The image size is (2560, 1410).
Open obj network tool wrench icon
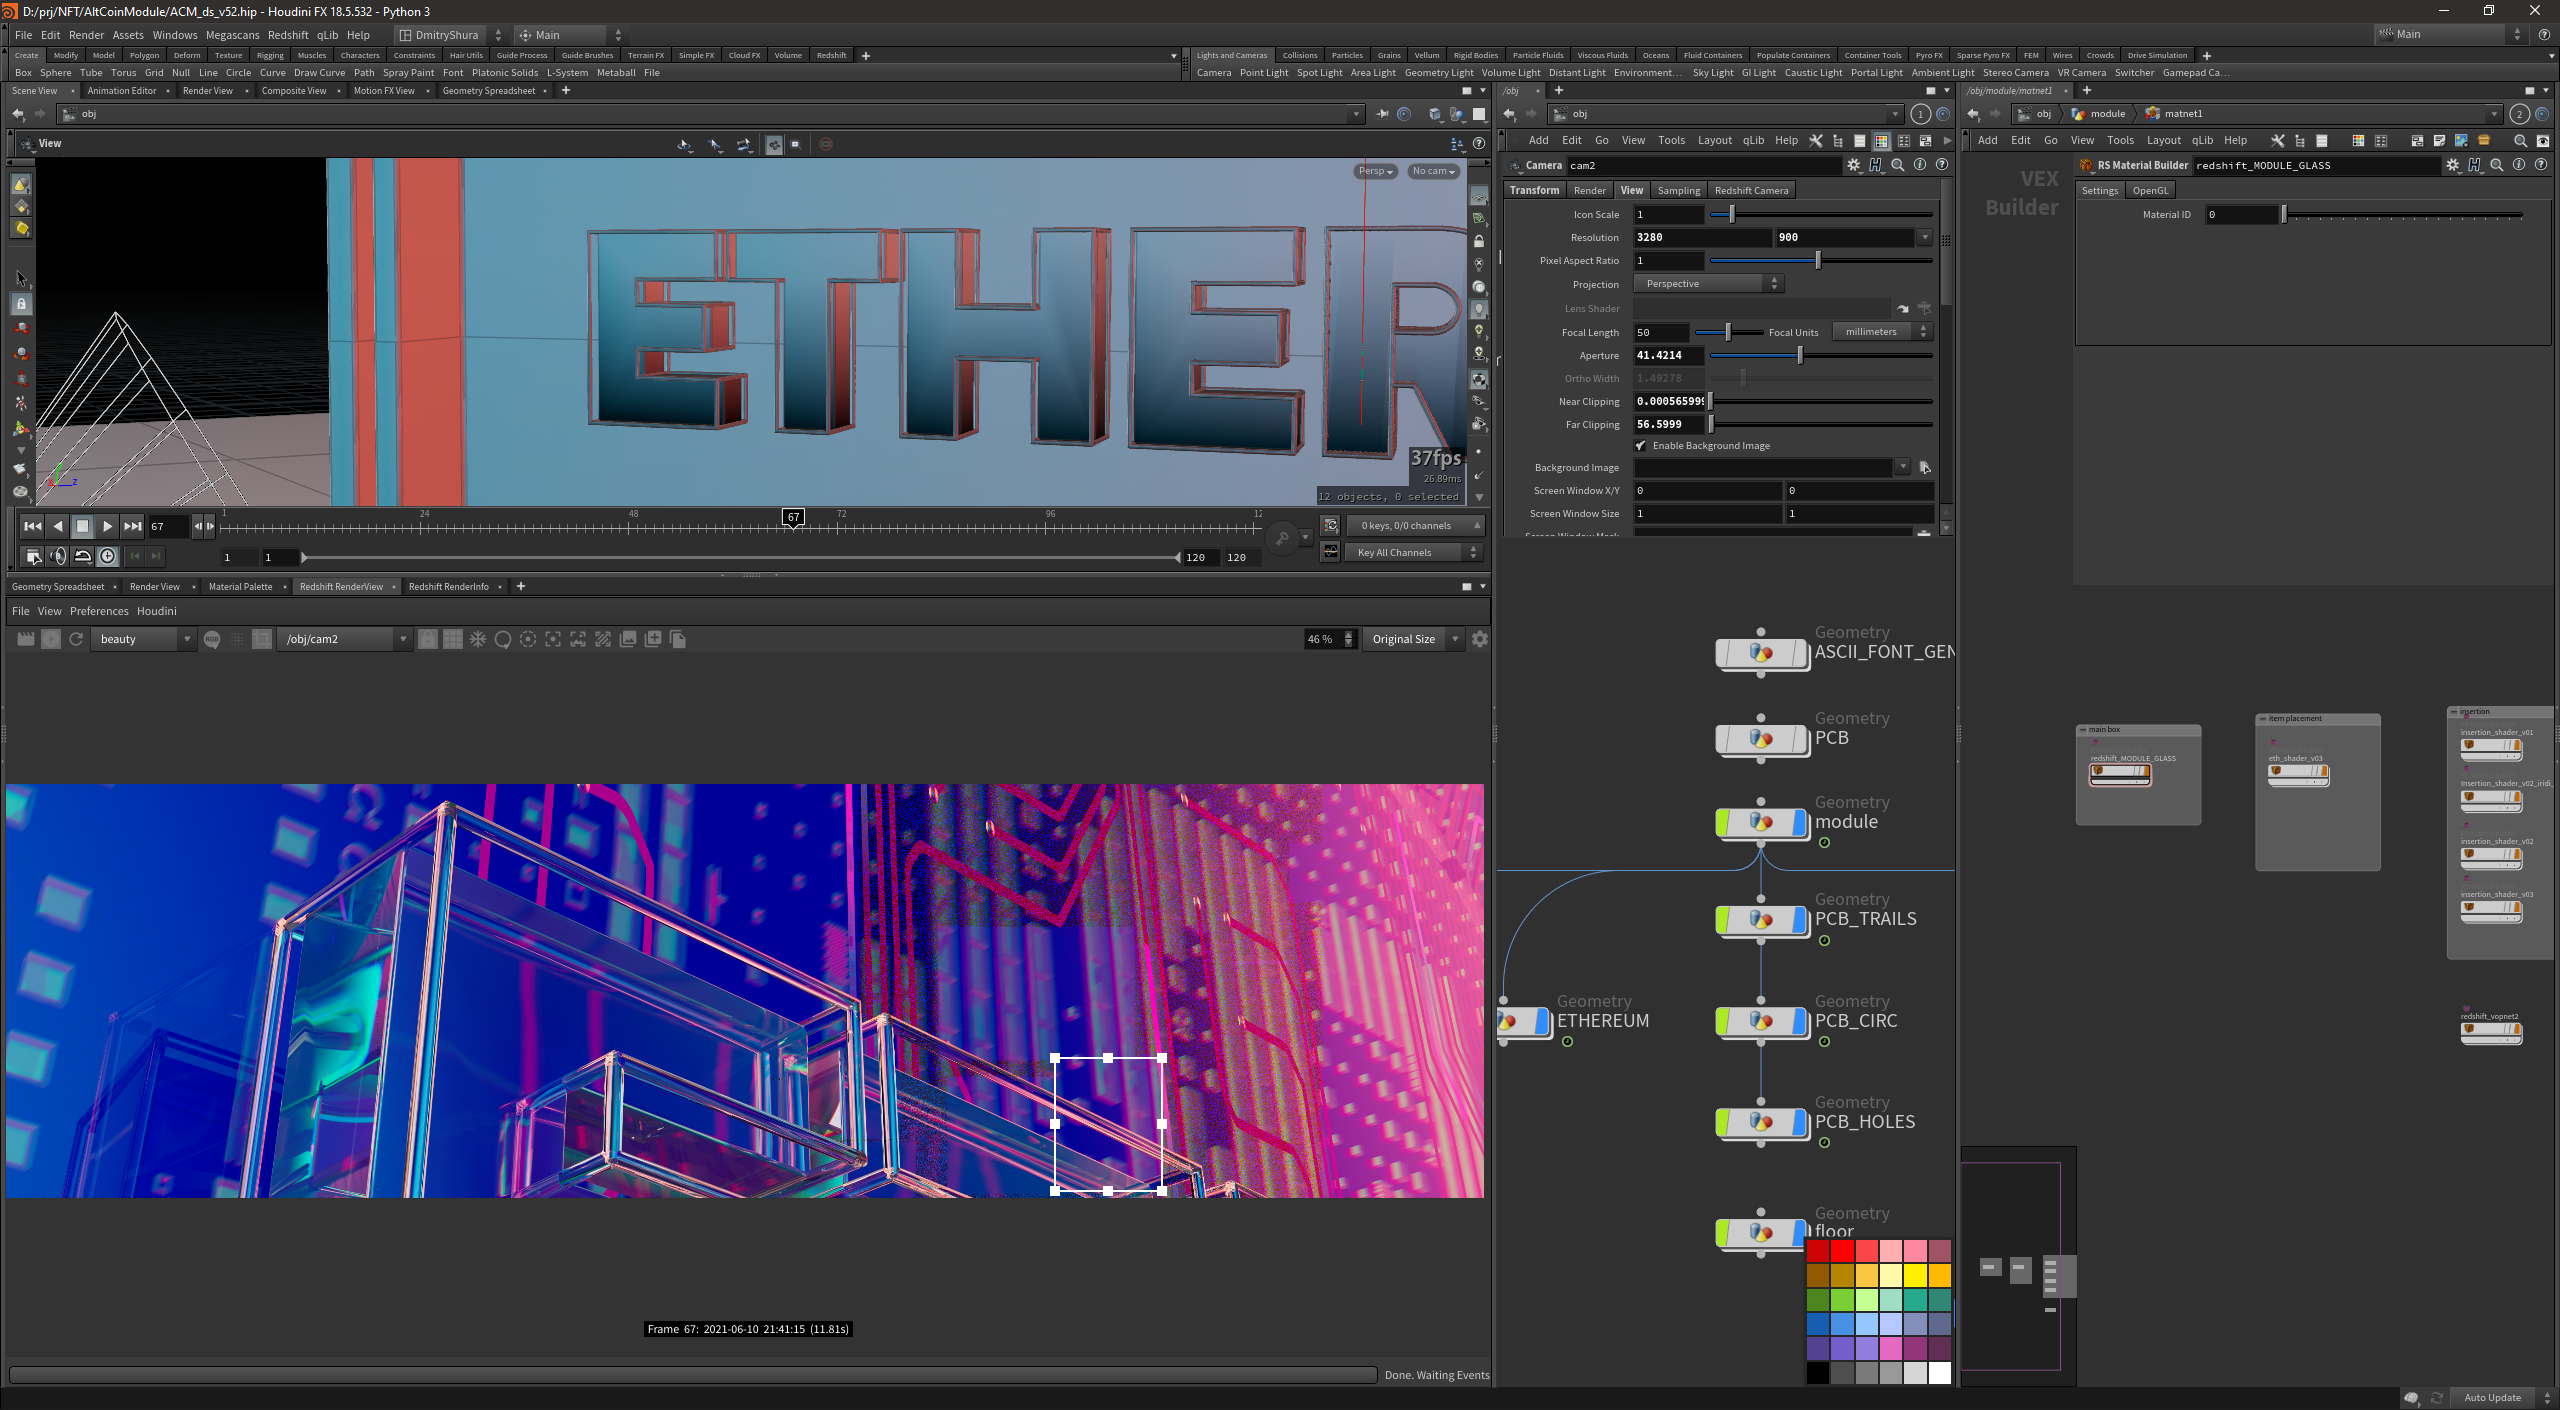pyautogui.click(x=1816, y=141)
